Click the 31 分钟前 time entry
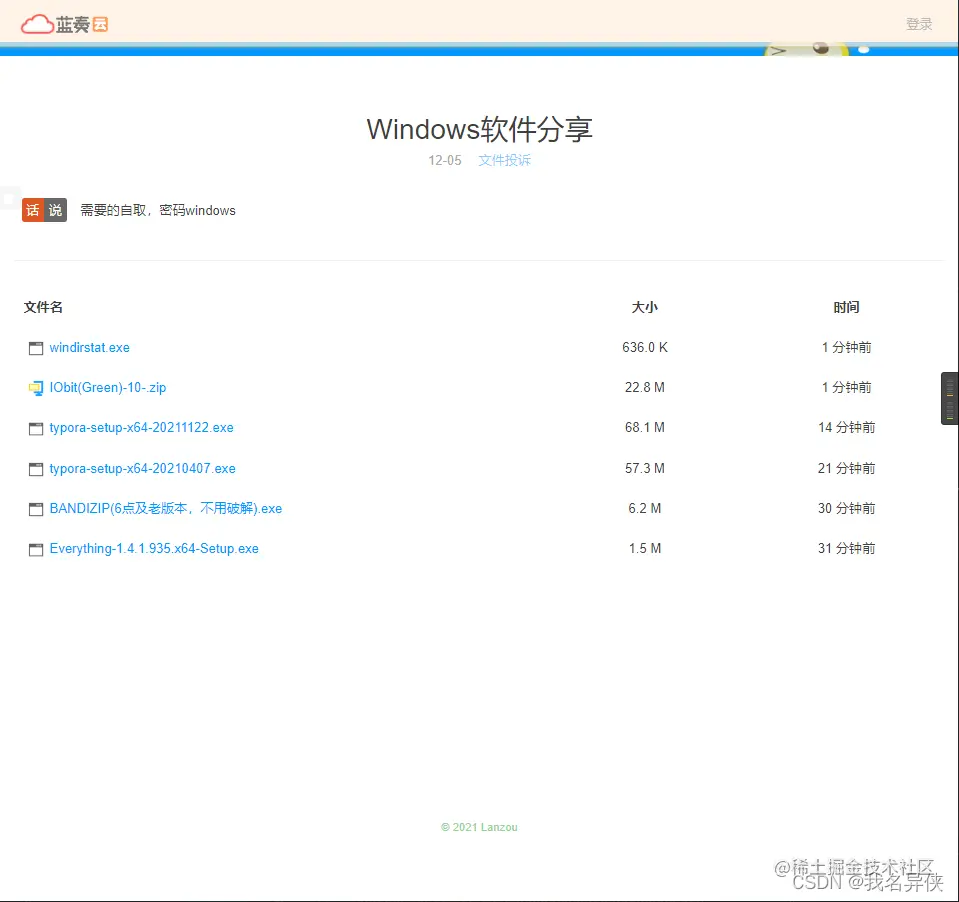 coord(846,549)
